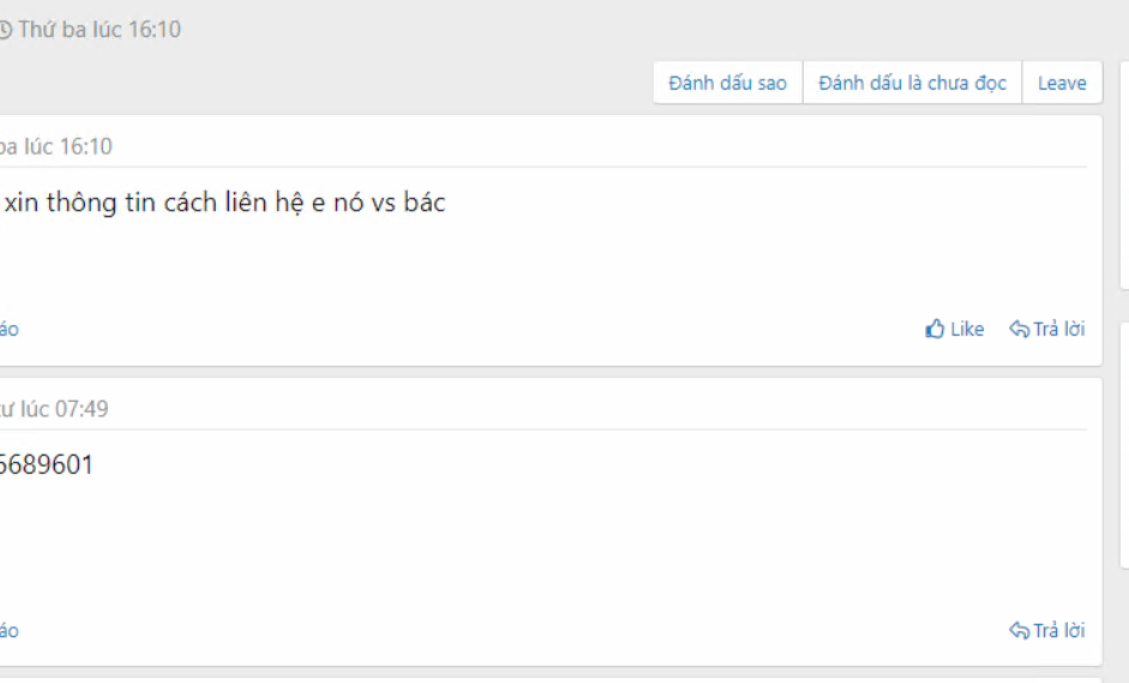Mark conversation unread via Đánh dấu là chưa đọc
This screenshot has height=683, width=1129.
912,83
